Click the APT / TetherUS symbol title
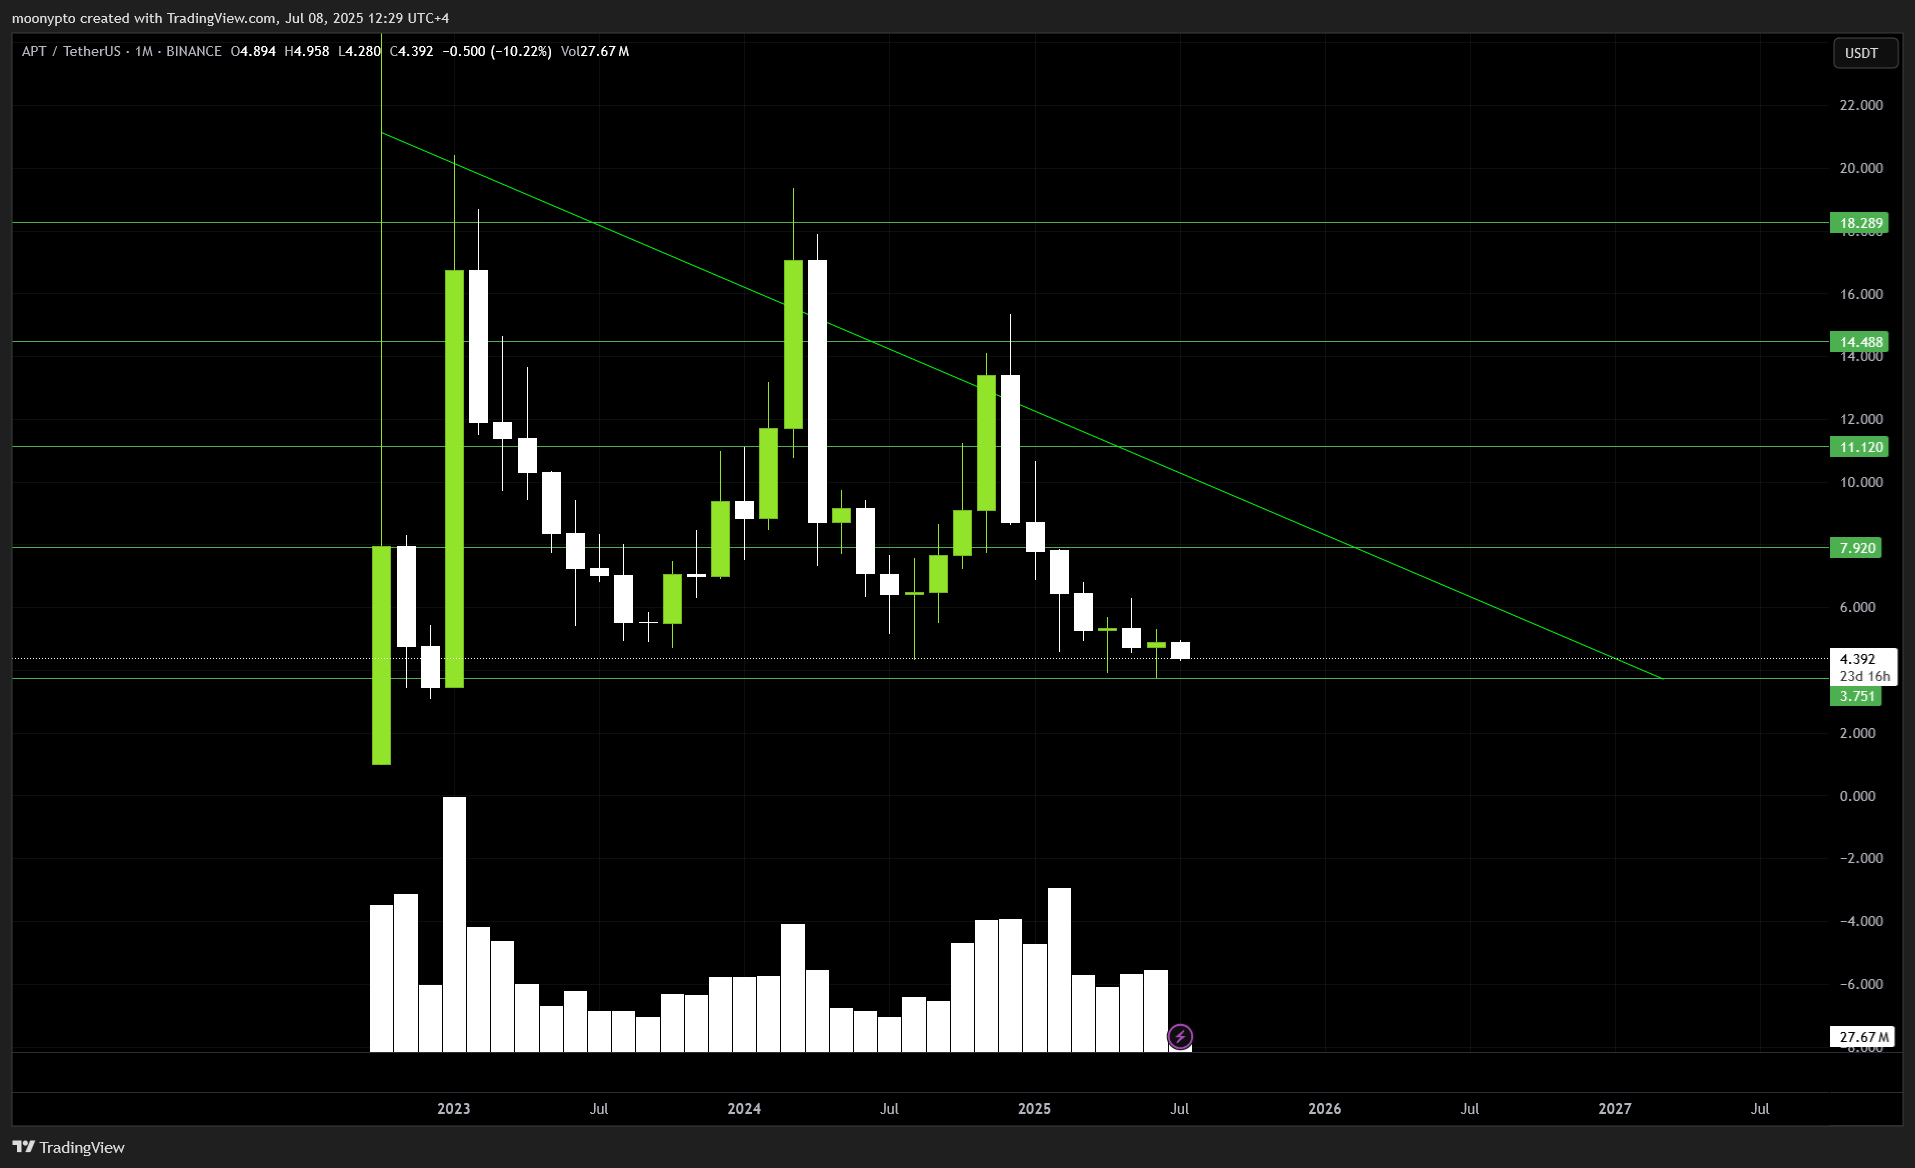This screenshot has width=1915, height=1168. pyautogui.click(x=71, y=51)
